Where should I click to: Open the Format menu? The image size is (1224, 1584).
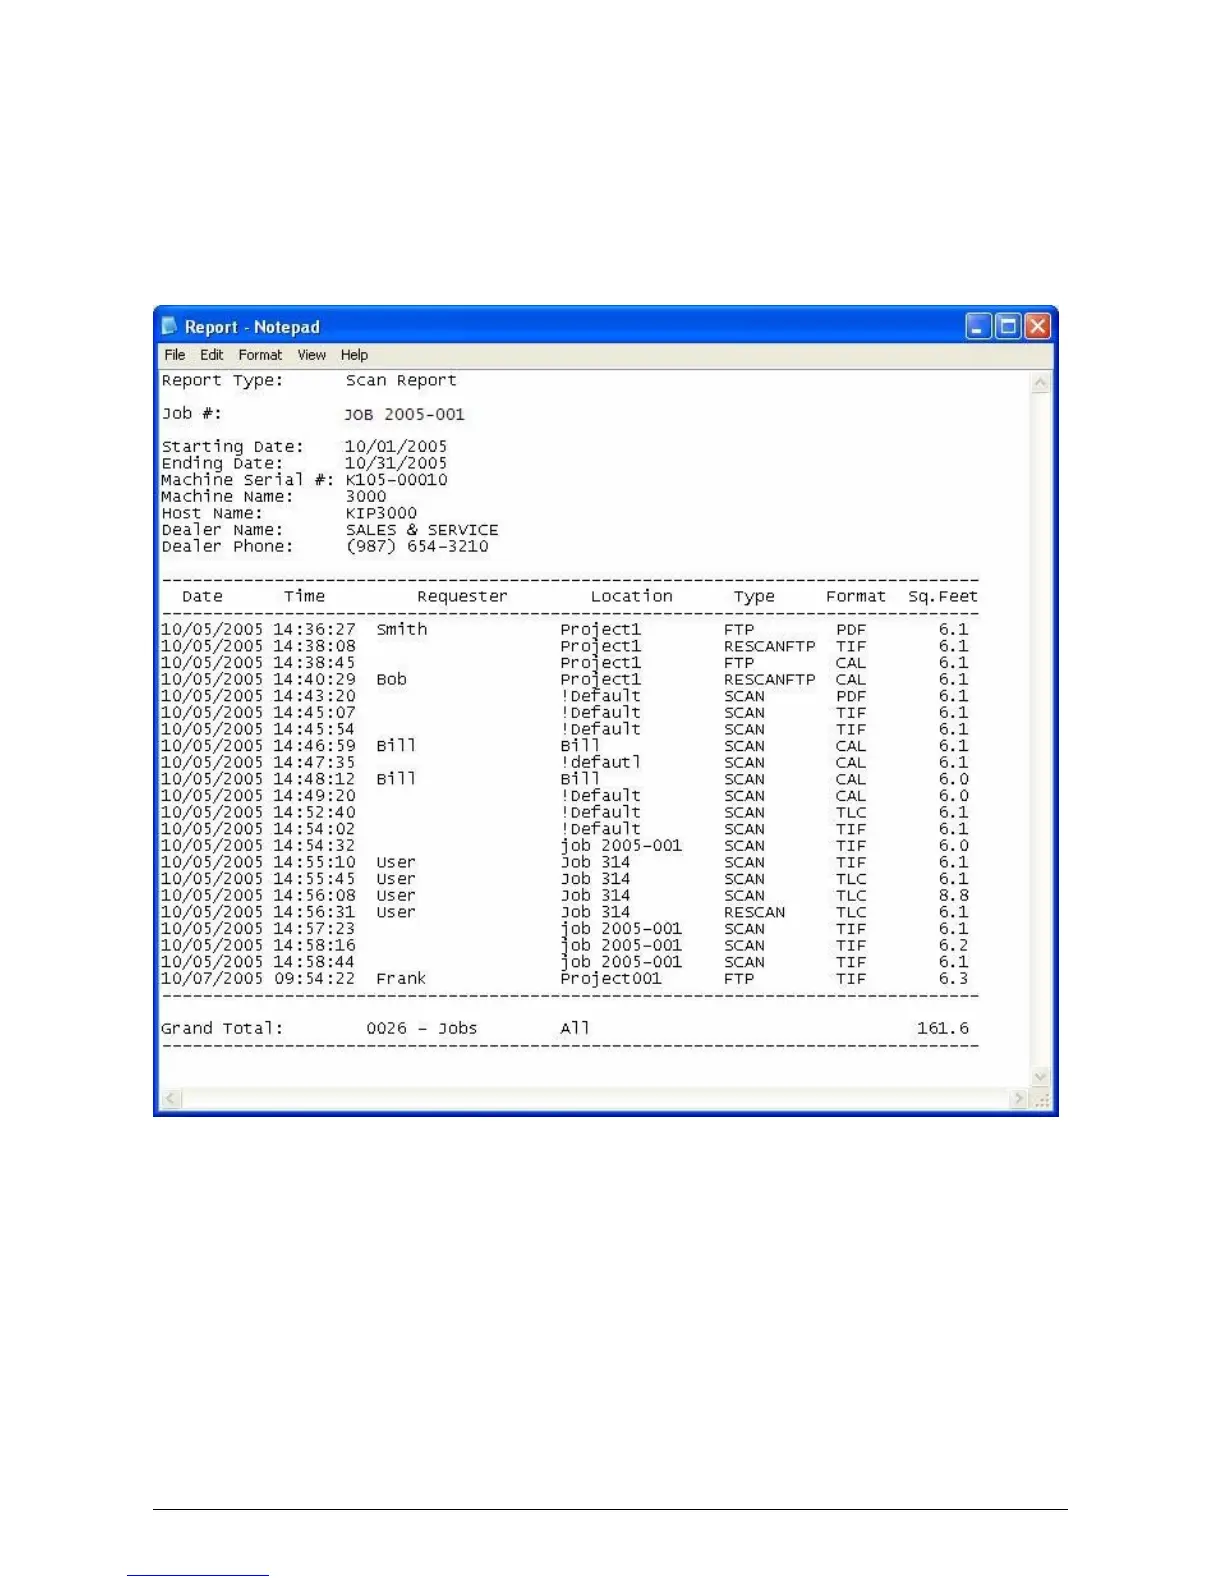[x=260, y=355]
